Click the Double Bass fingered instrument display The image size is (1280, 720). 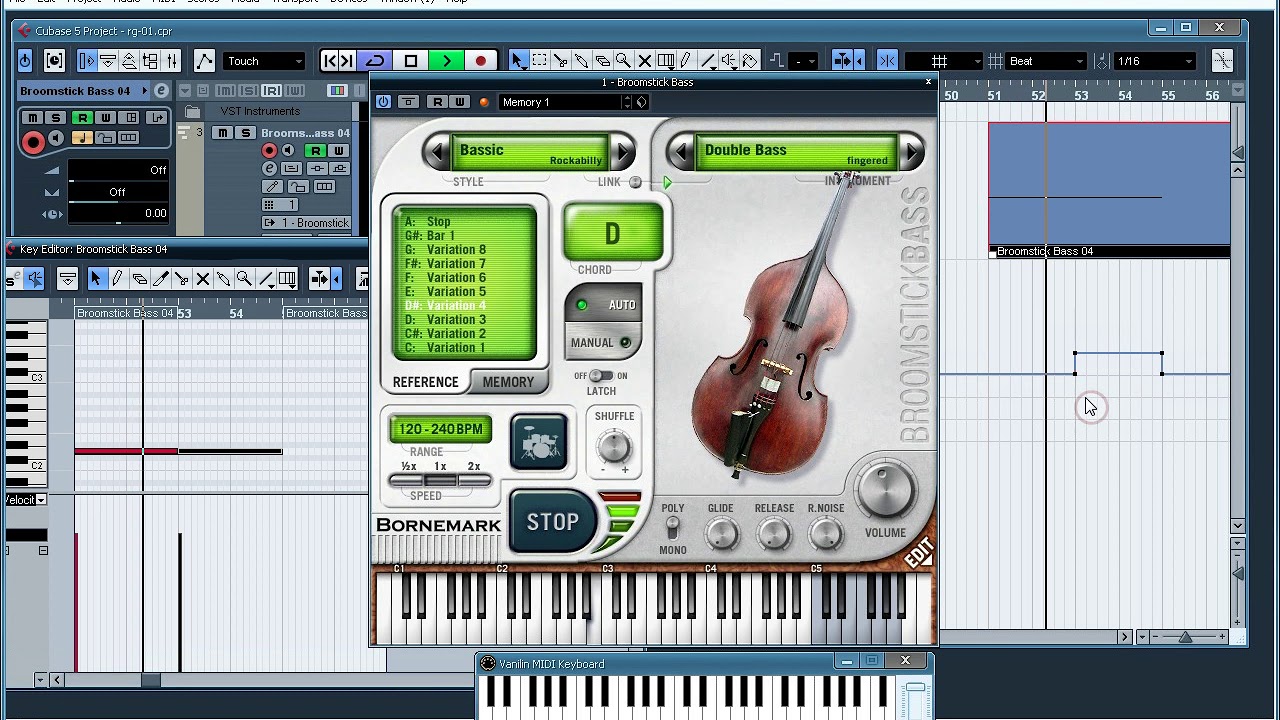(796, 152)
